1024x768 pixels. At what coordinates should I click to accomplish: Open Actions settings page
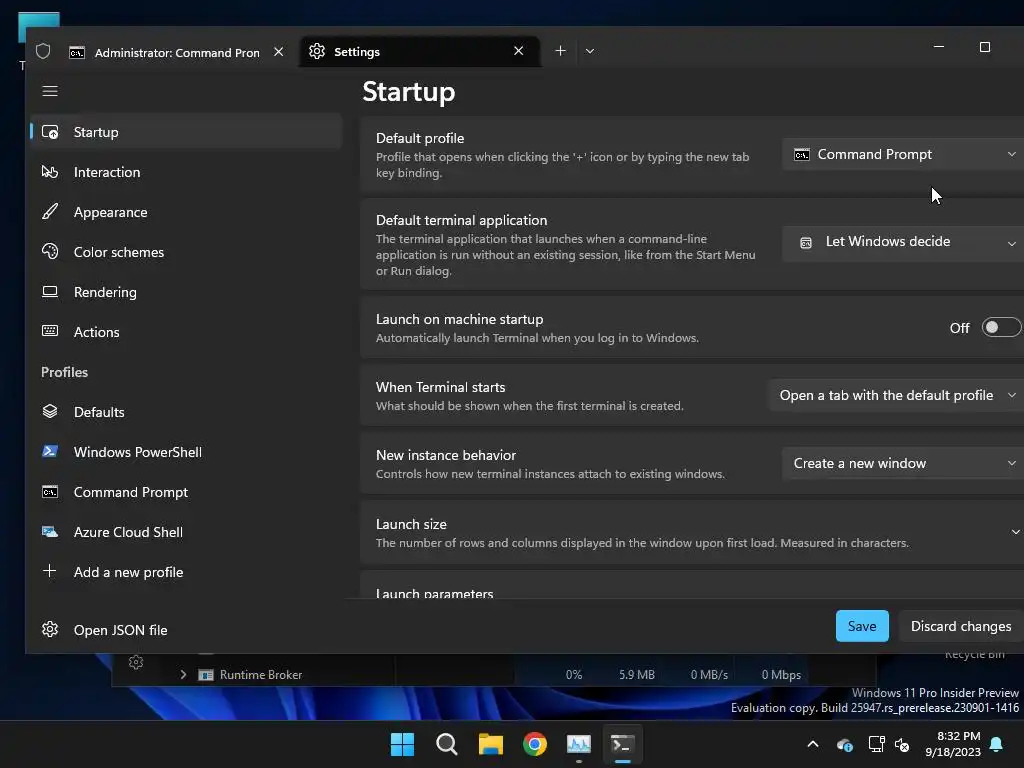tap(186, 332)
